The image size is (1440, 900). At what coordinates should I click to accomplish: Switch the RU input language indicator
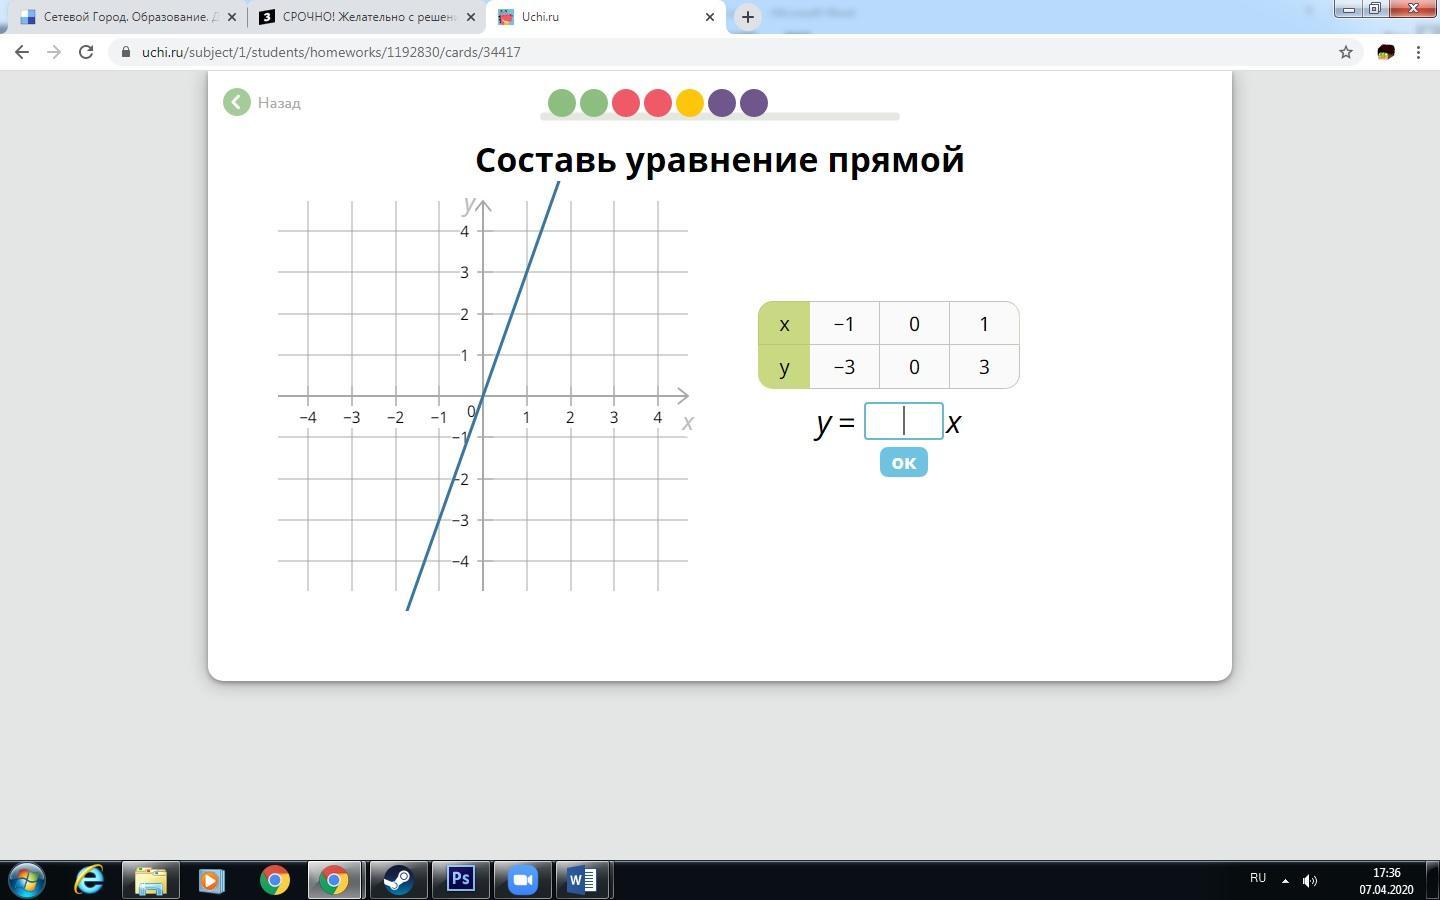point(1258,878)
